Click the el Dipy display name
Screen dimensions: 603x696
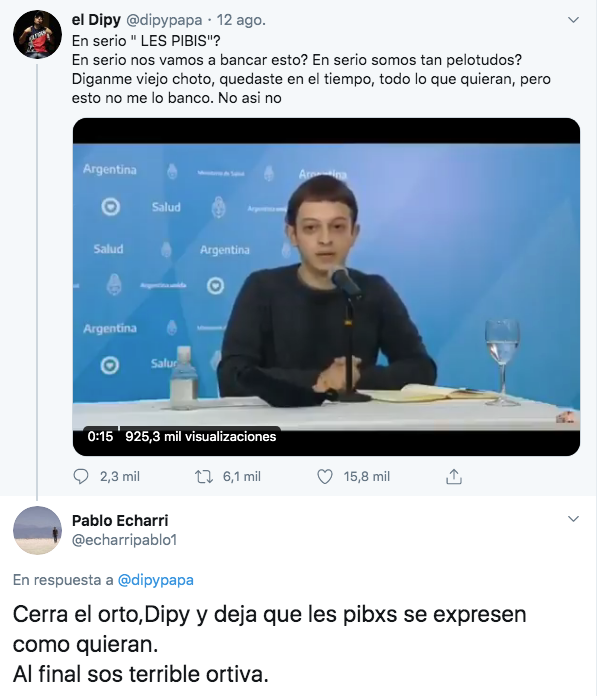[96, 19]
